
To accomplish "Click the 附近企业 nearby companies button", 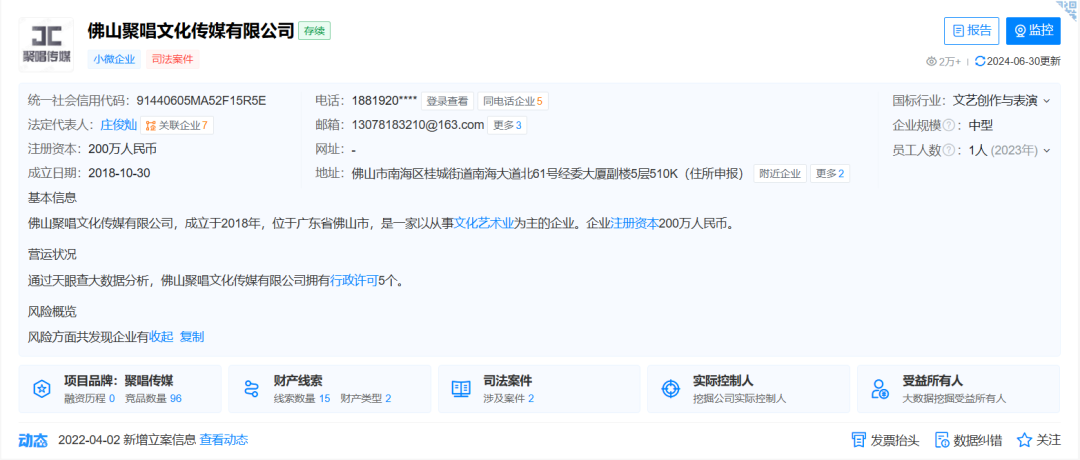I will 780,174.
